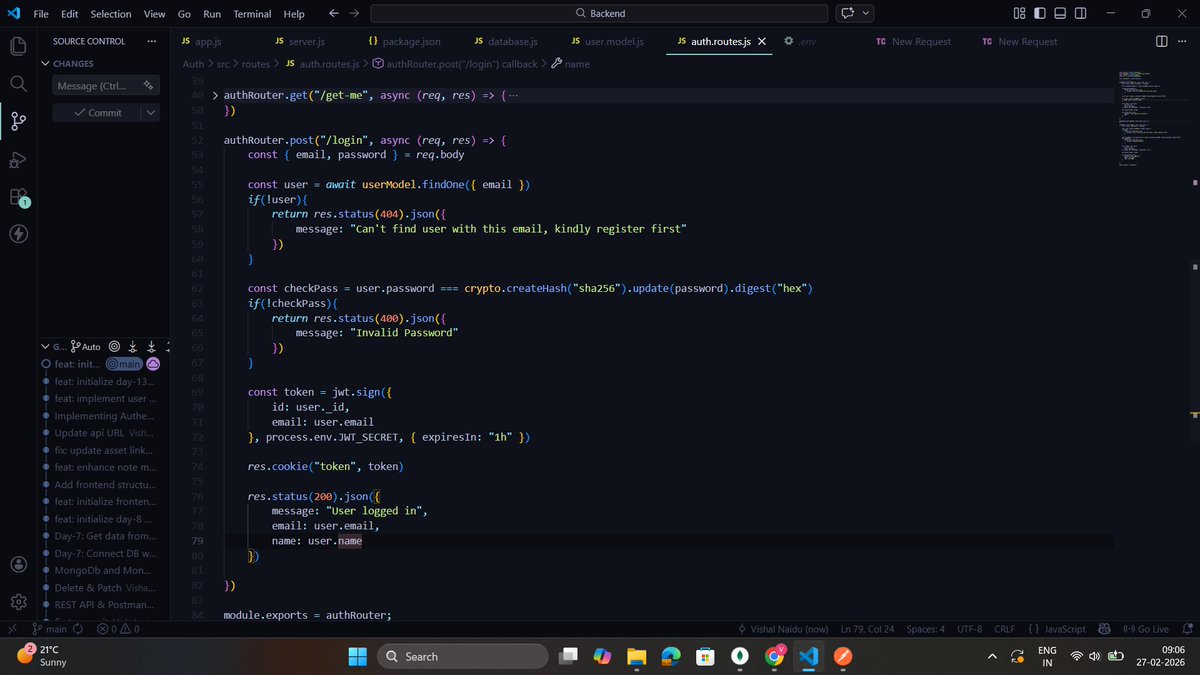Screen dimensions: 1200x675
Task: Click the go forward arrow in title bar
Action: pyautogui.click(x=353, y=14)
